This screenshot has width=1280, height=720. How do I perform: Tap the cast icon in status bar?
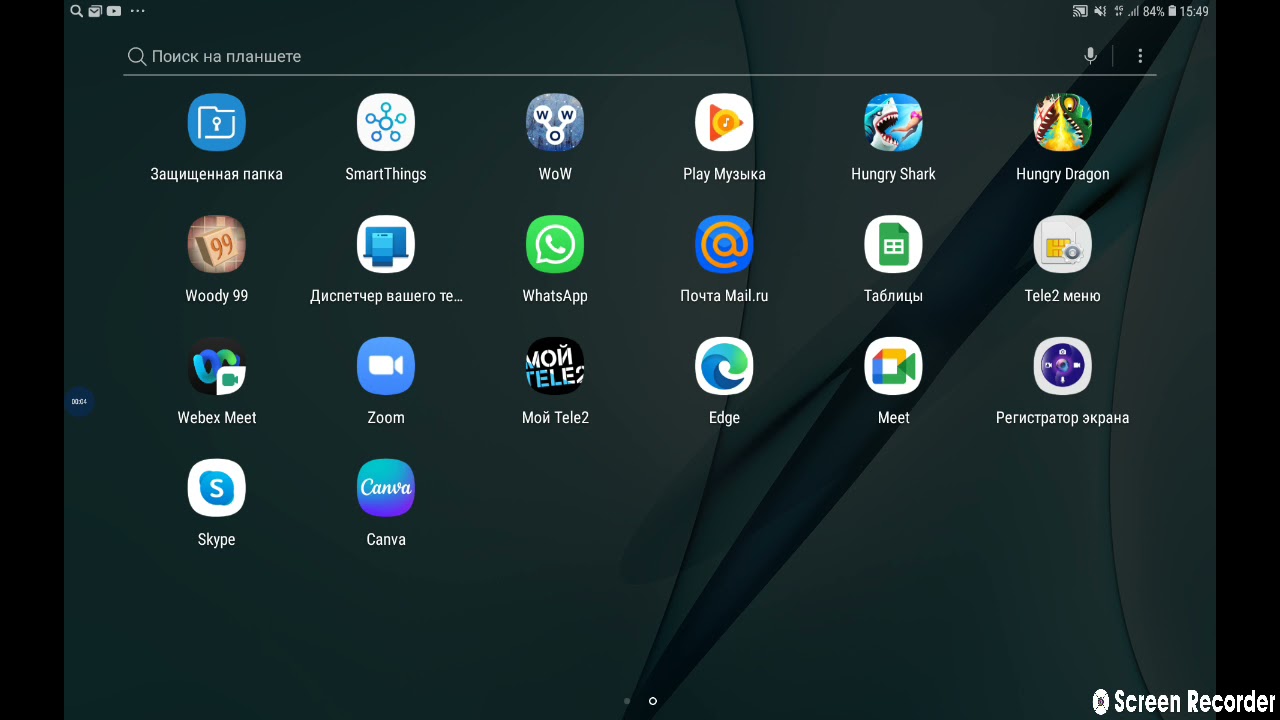pyautogui.click(x=1080, y=12)
